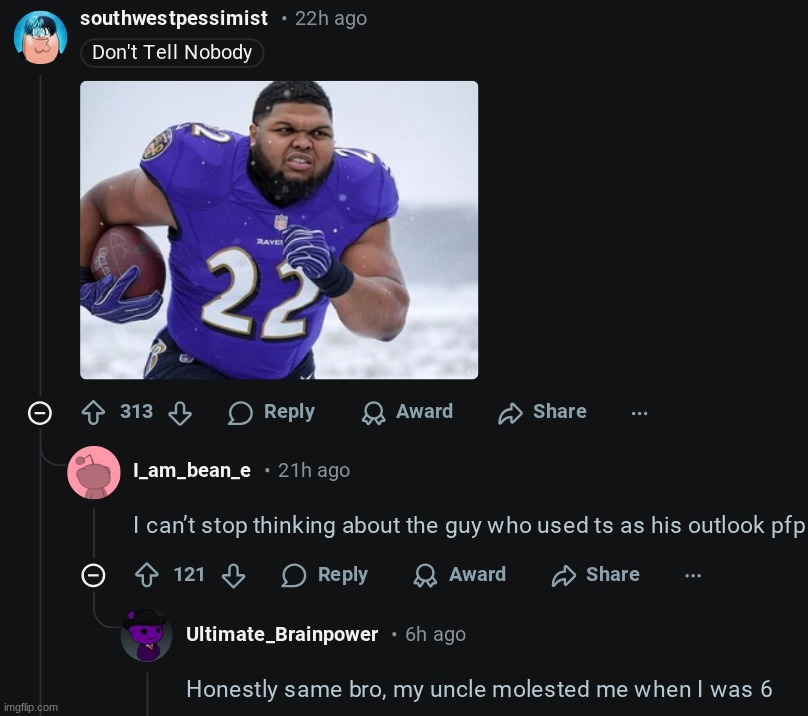Open southwestpessimist's avatar profile

(40, 37)
